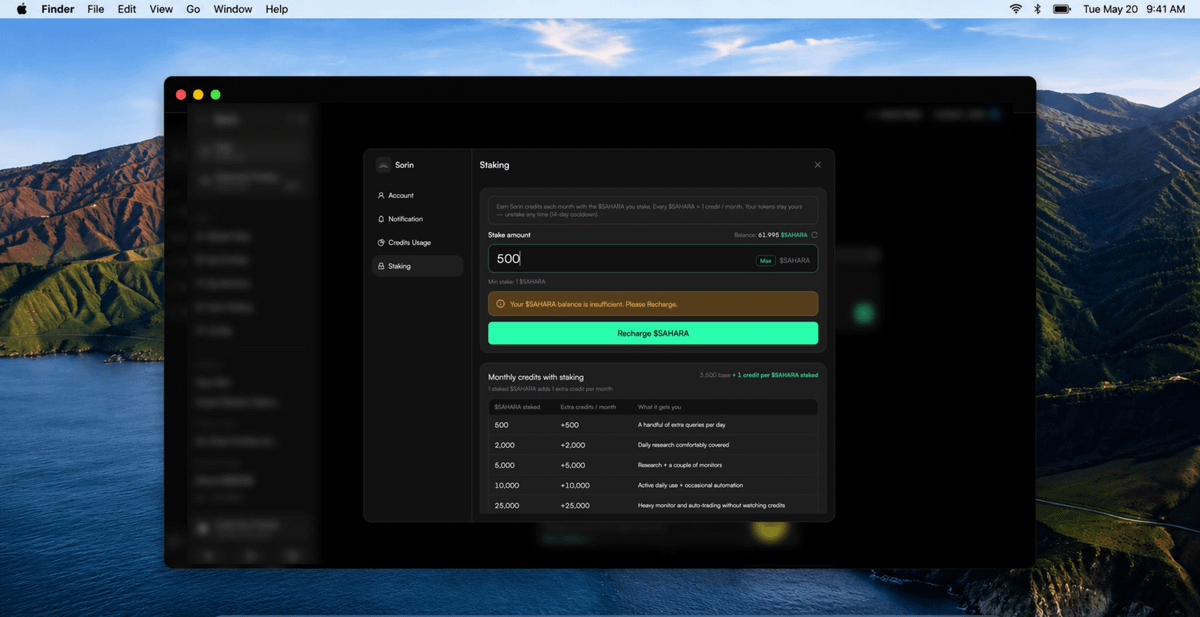Click the 61.995 balance value
1200x617 pixels.
point(767,235)
